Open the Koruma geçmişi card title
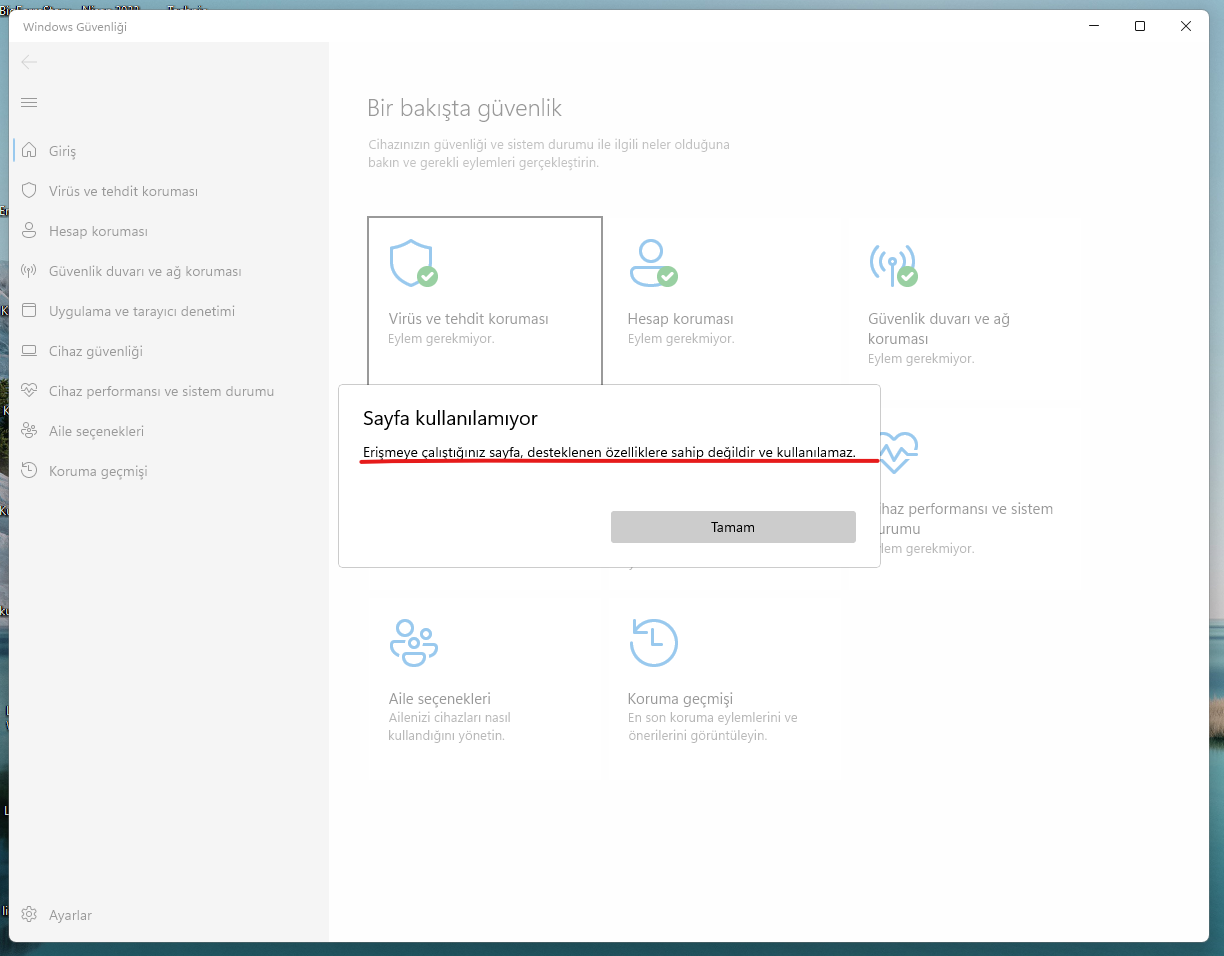The width and height of the screenshot is (1224, 956). tap(680, 699)
